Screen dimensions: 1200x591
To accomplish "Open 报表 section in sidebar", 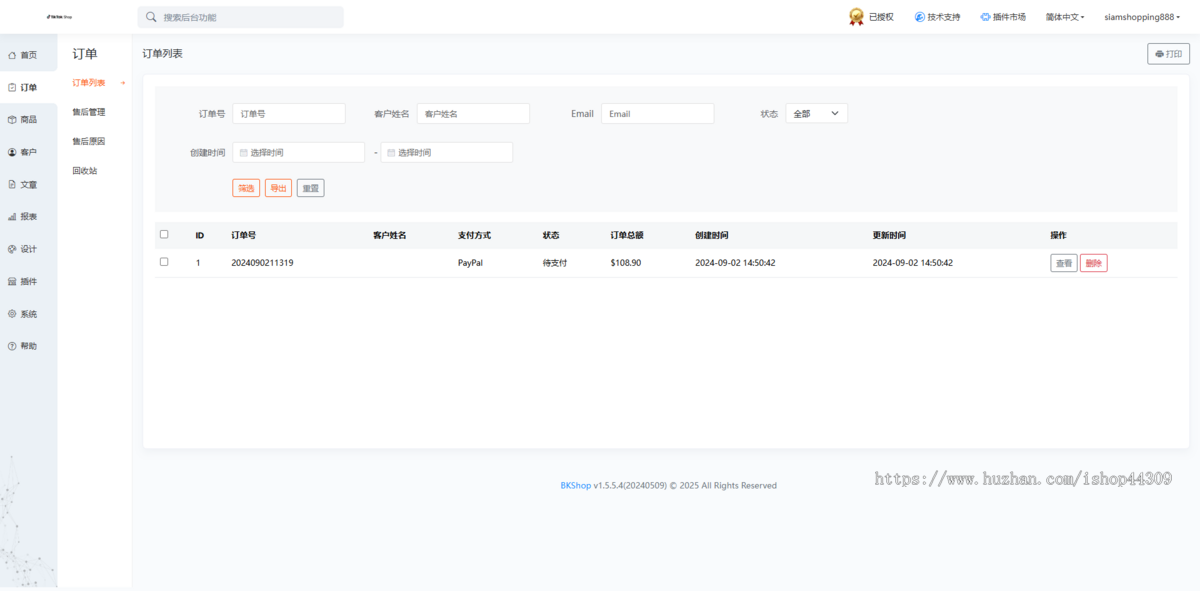I will coord(28,216).
